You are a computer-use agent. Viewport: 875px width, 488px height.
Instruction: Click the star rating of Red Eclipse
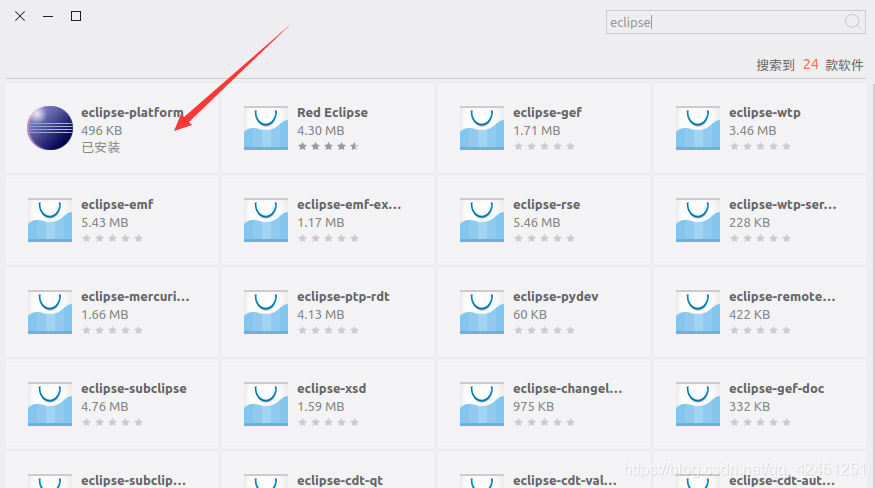(x=328, y=146)
